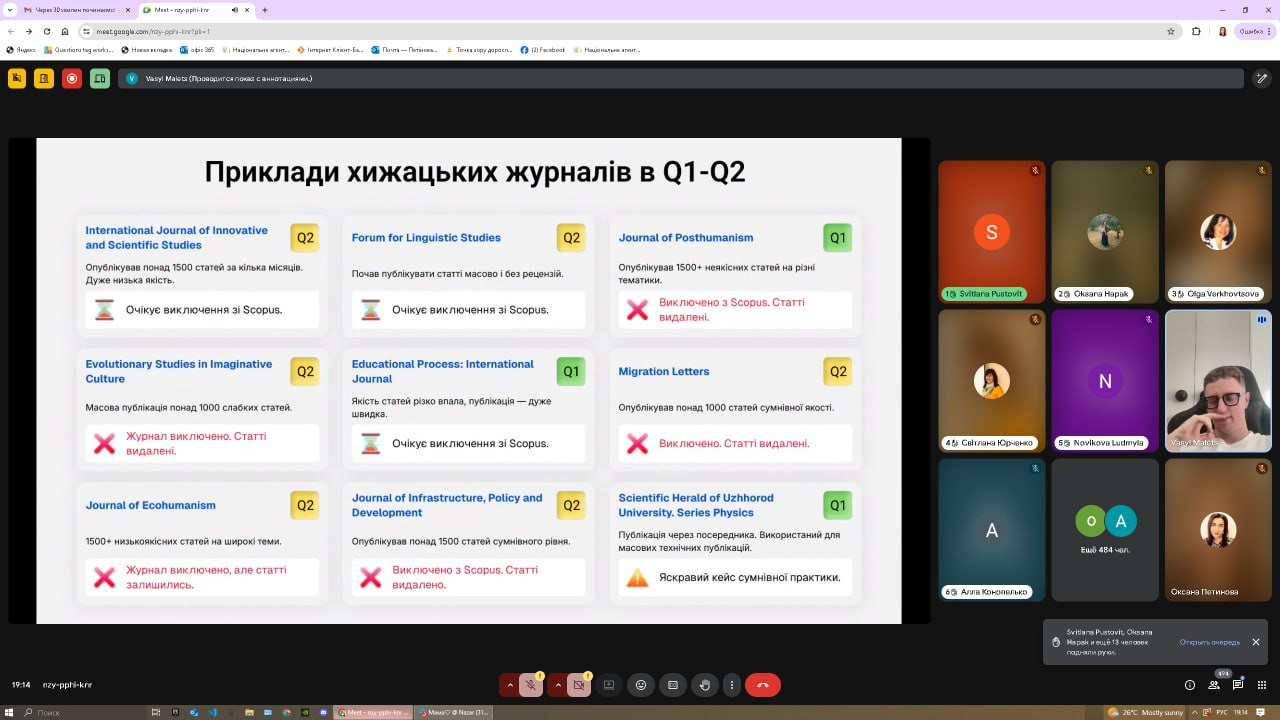
Task: Show the participants list icon
Action: pos(1214,685)
